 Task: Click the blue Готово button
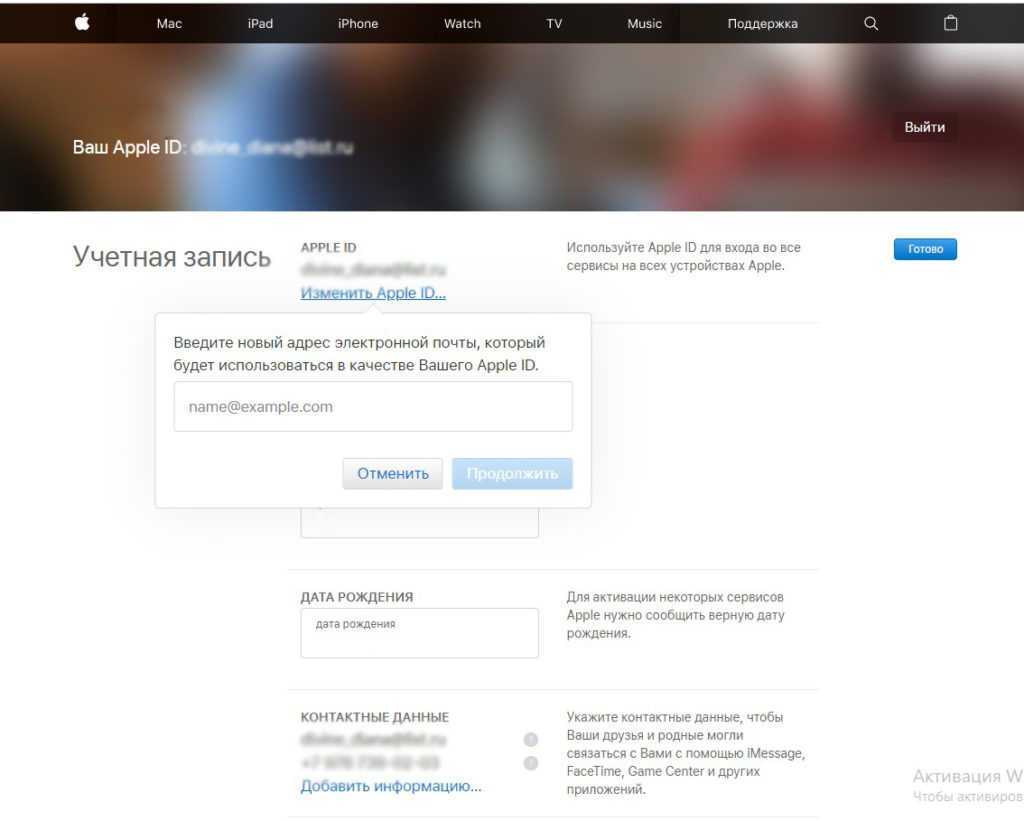point(925,249)
